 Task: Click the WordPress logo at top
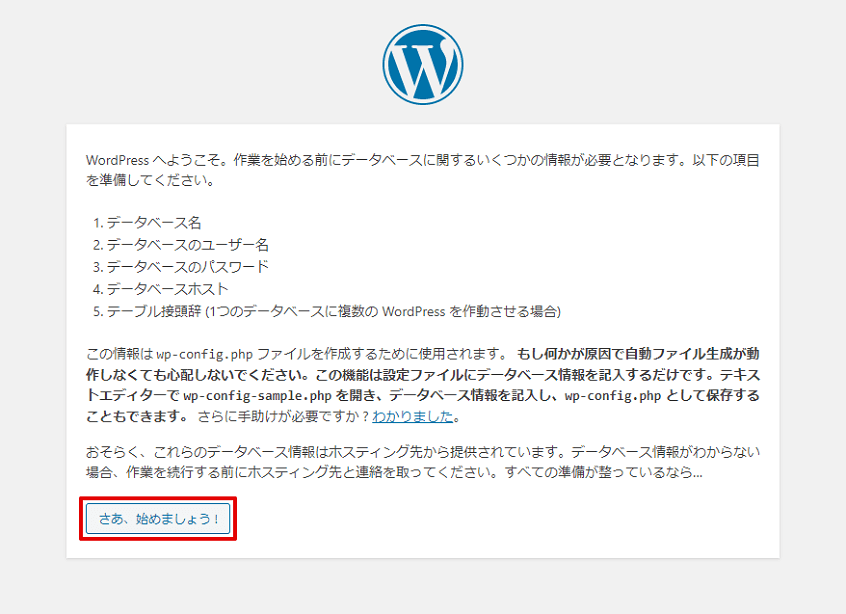[x=423, y=64]
